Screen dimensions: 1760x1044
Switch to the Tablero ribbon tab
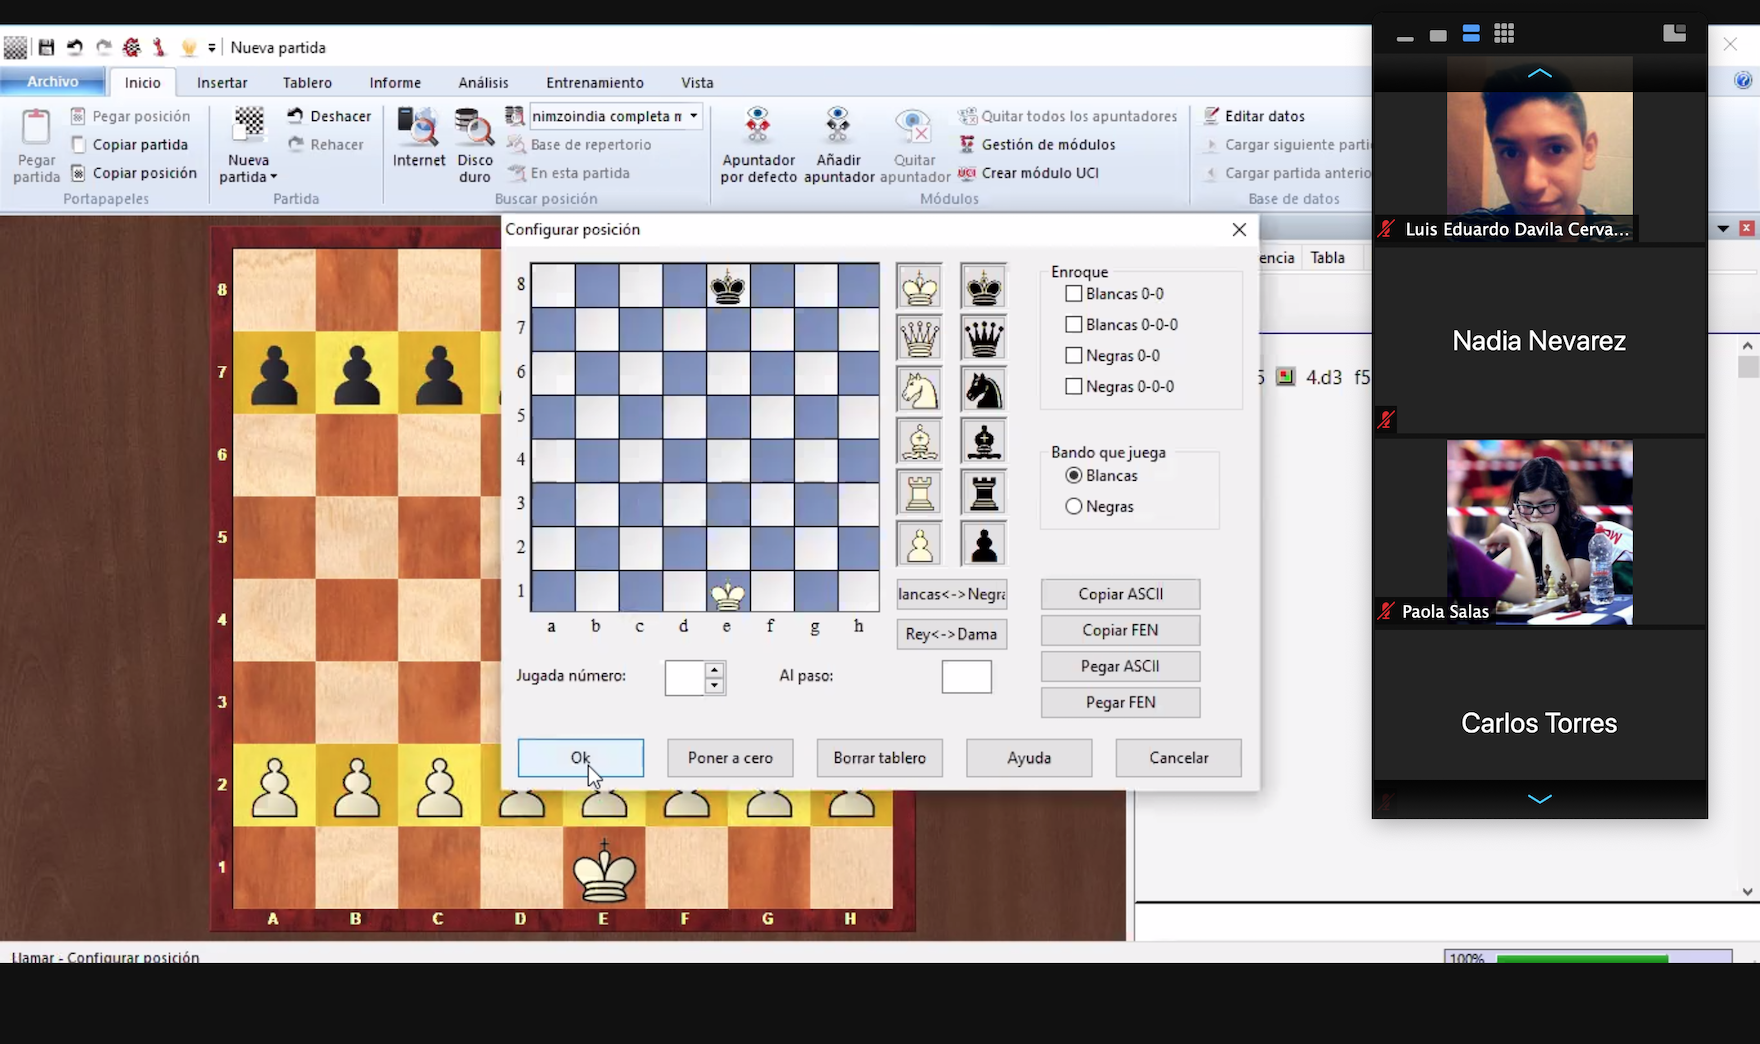[307, 83]
